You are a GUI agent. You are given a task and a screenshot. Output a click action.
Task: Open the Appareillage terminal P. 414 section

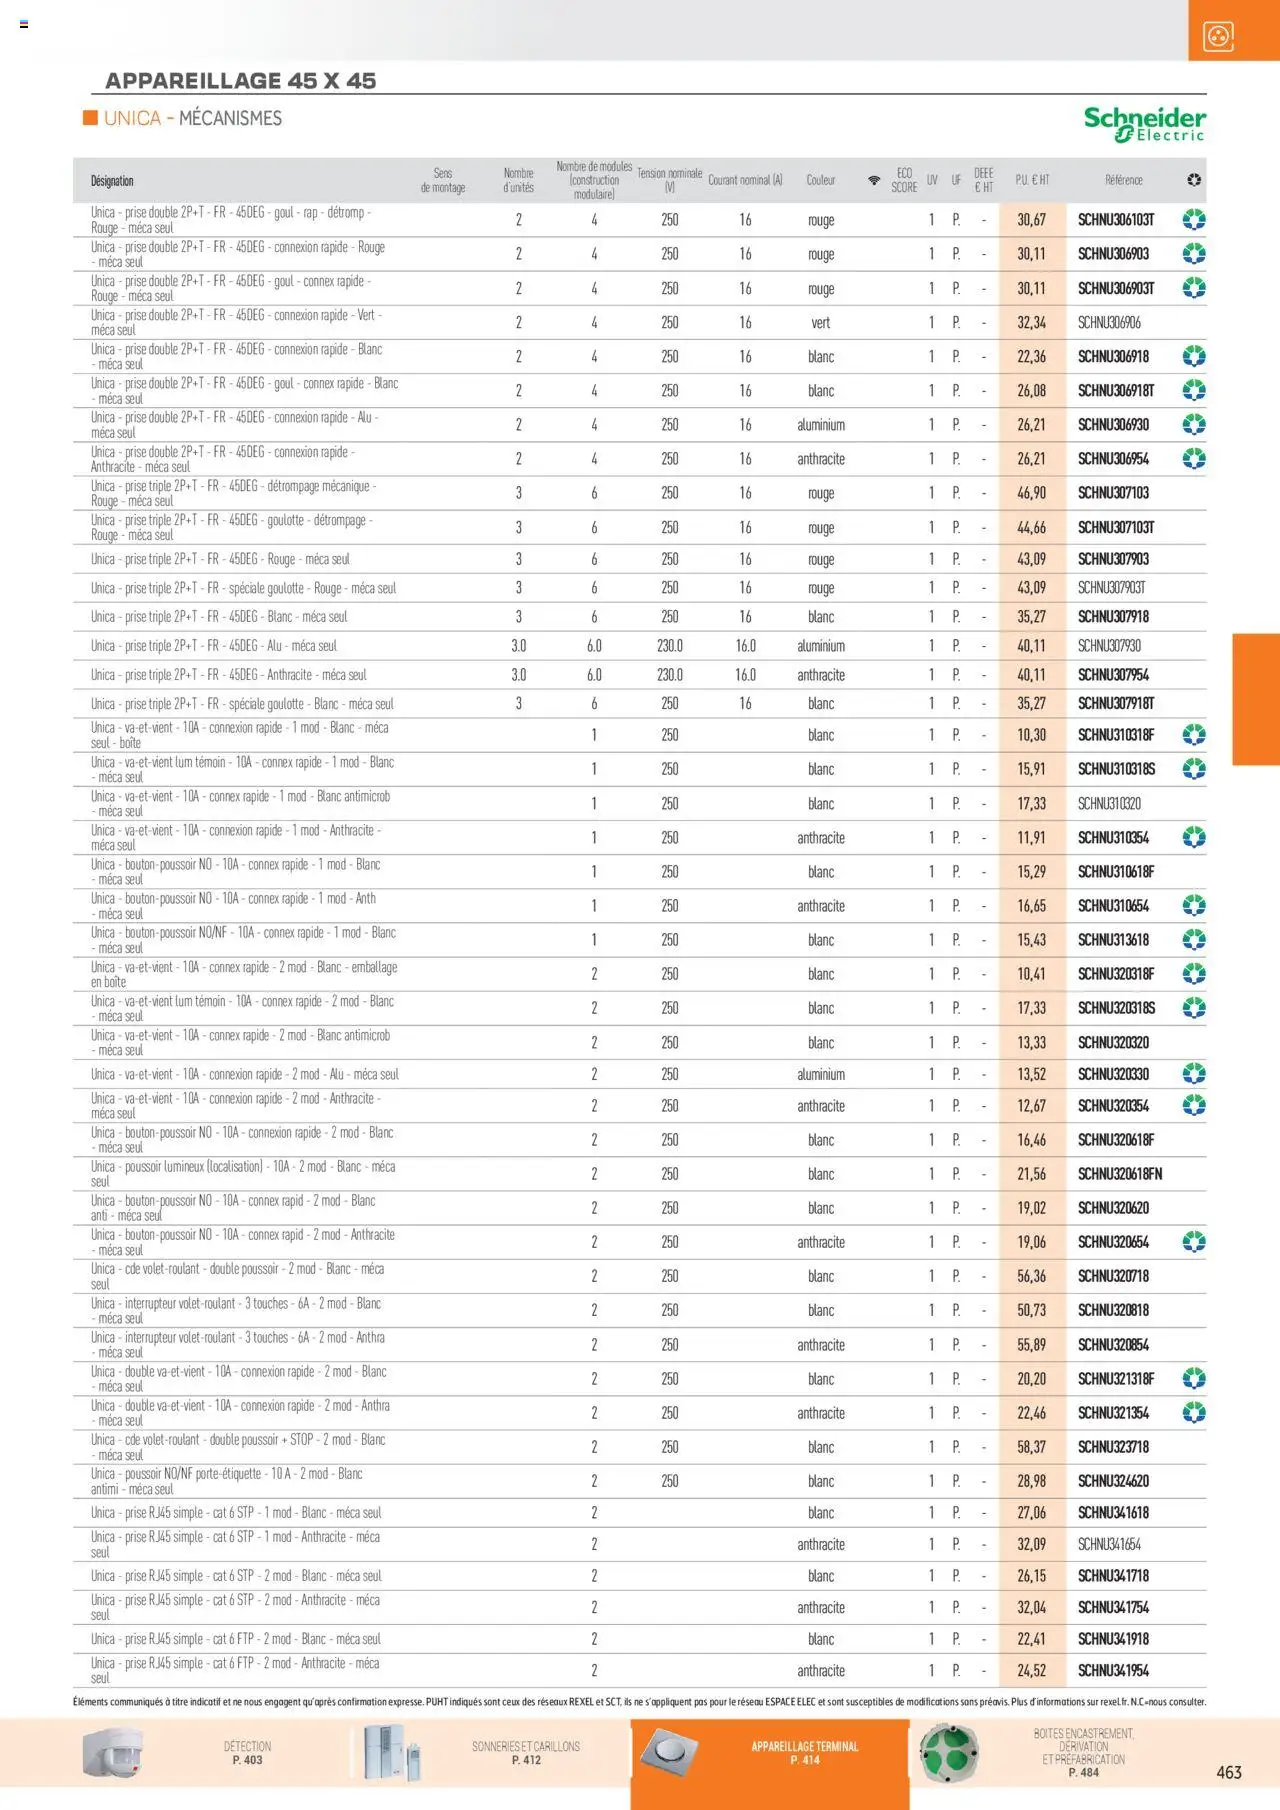pyautogui.click(x=805, y=1753)
